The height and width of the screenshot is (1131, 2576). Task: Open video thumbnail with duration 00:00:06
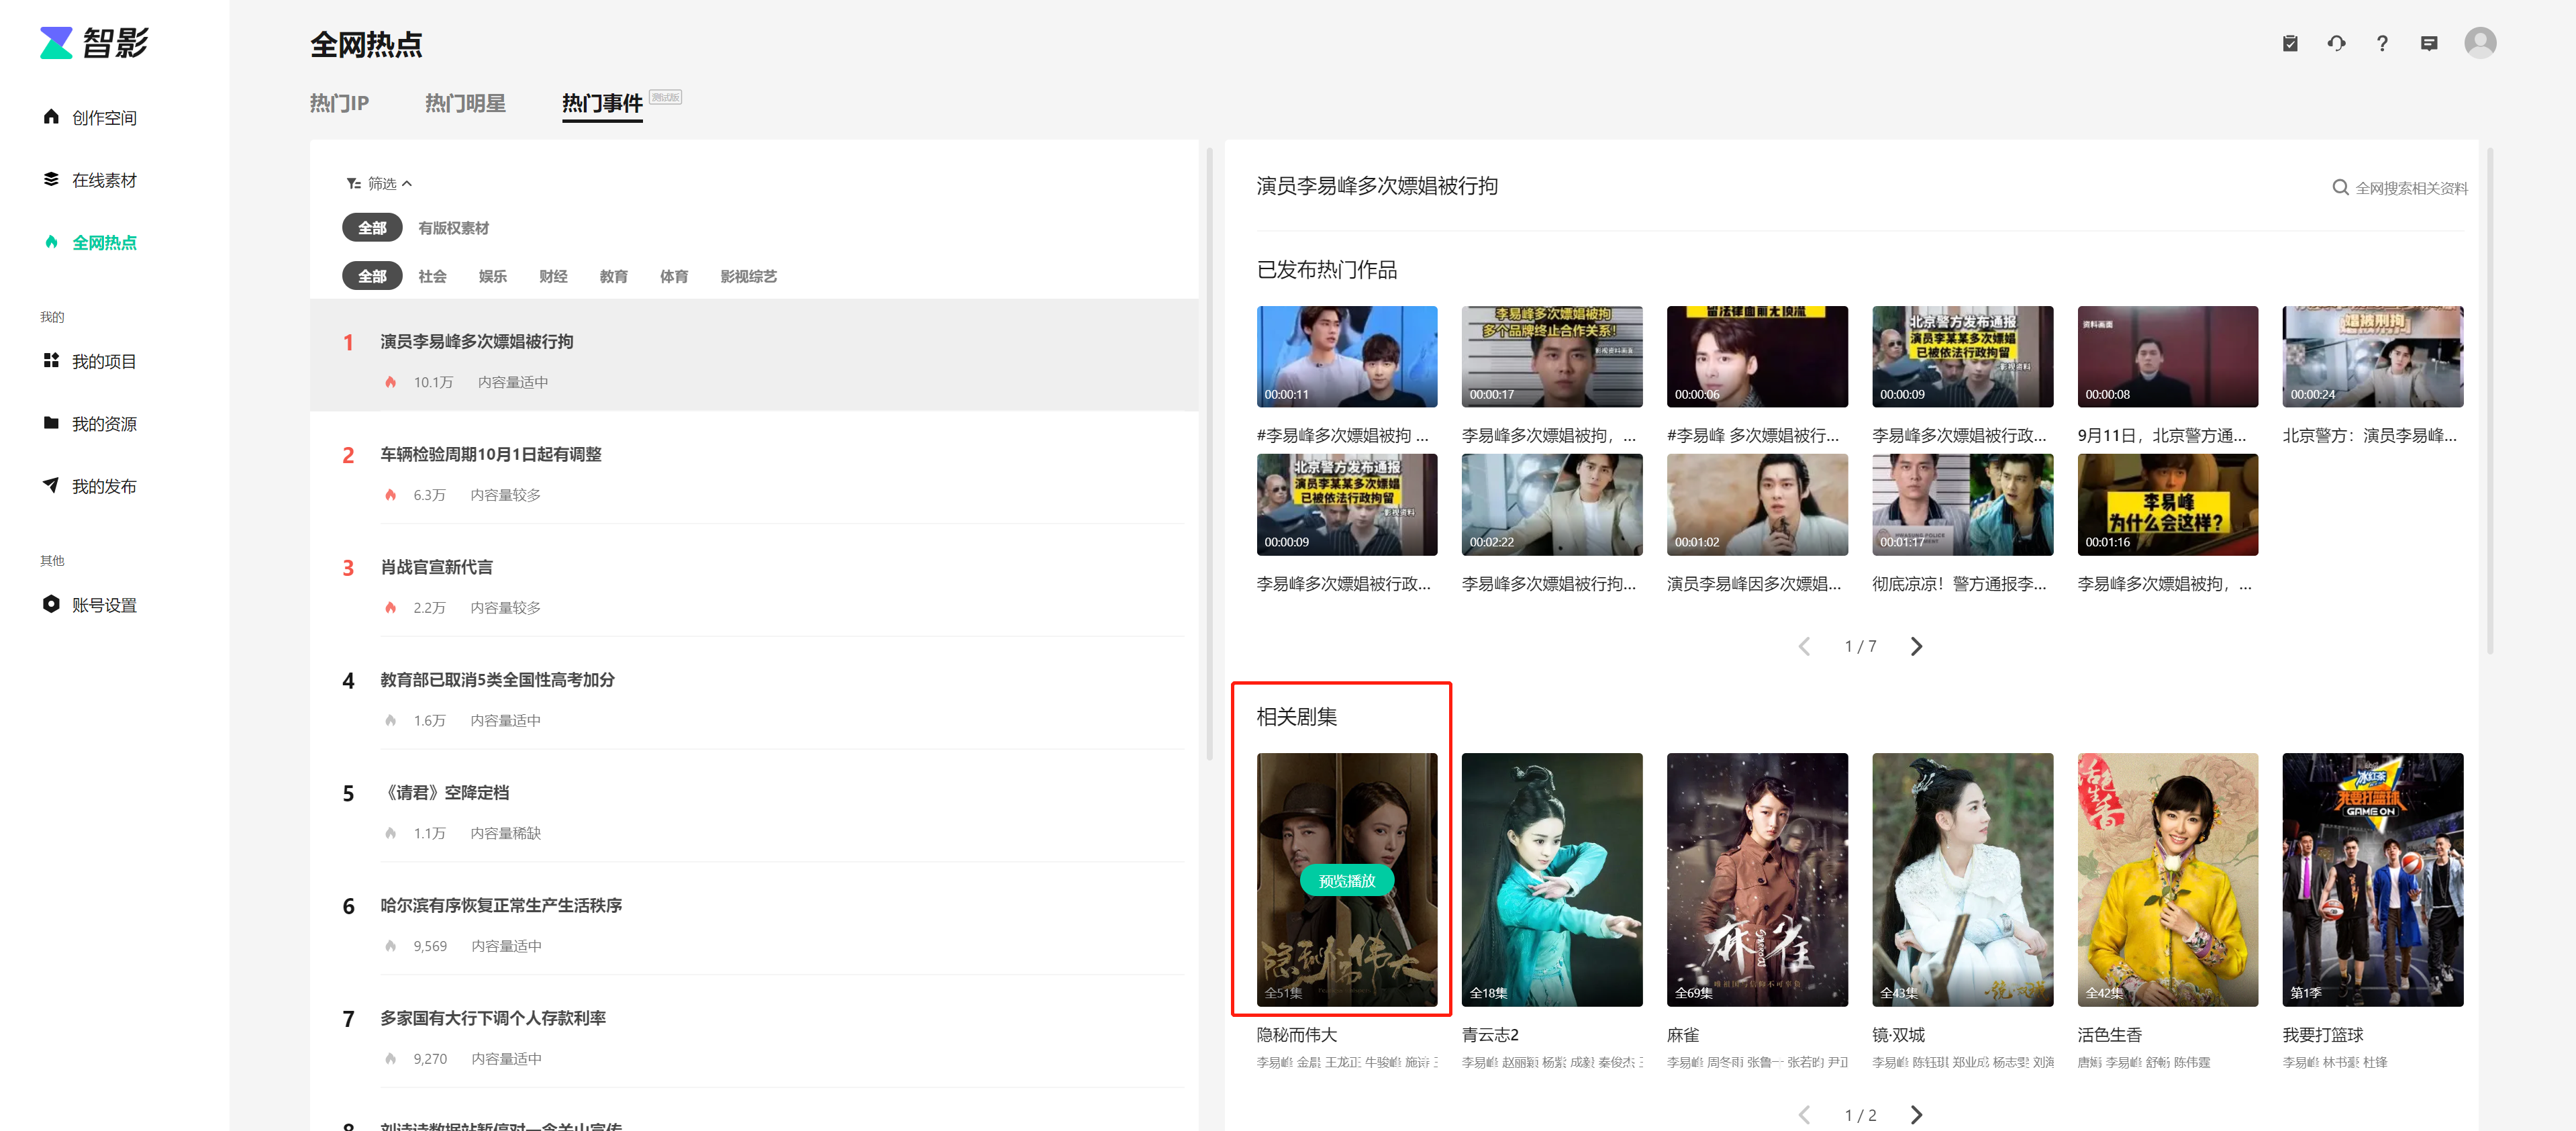(x=1756, y=356)
